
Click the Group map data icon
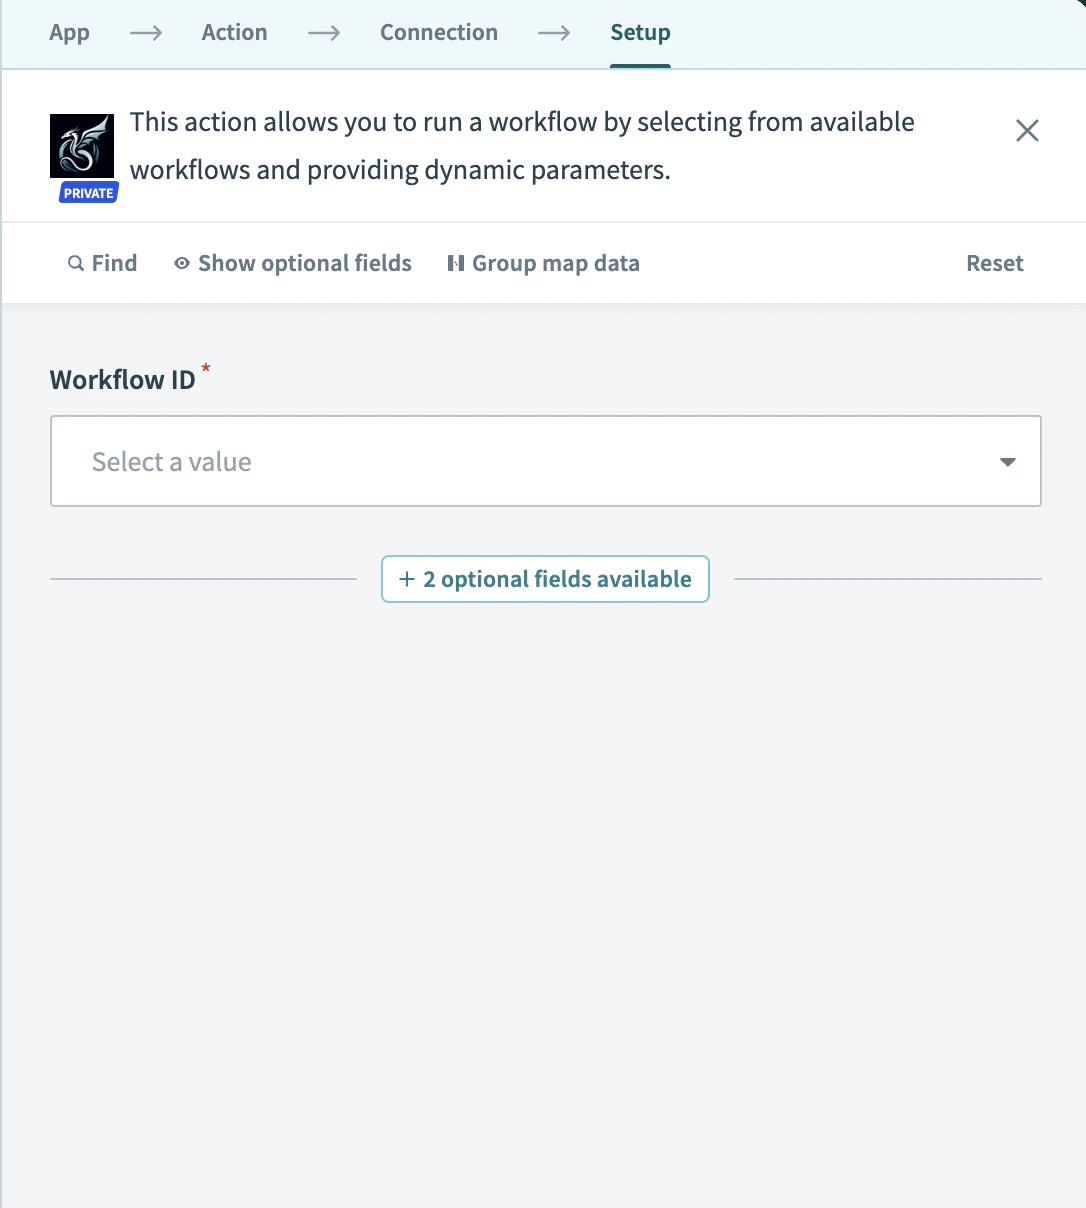456,263
